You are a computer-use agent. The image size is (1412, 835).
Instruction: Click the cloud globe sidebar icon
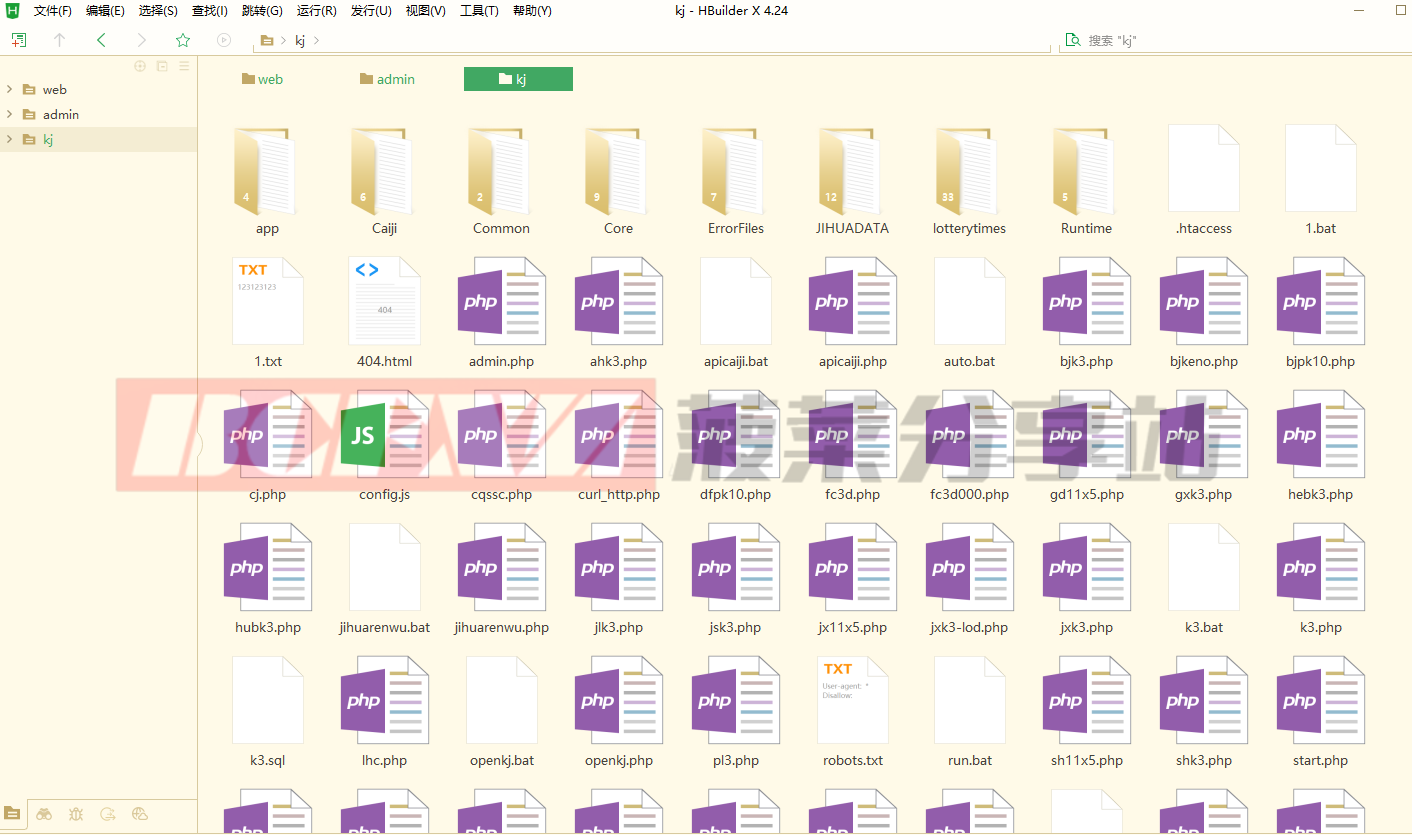coord(140,814)
